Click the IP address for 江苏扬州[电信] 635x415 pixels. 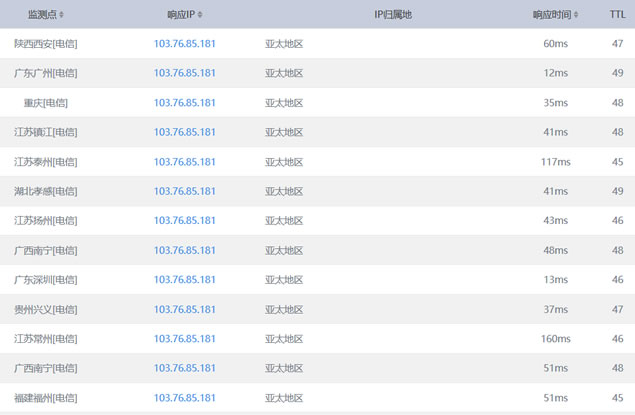pyautogui.click(x=185, y=221)
